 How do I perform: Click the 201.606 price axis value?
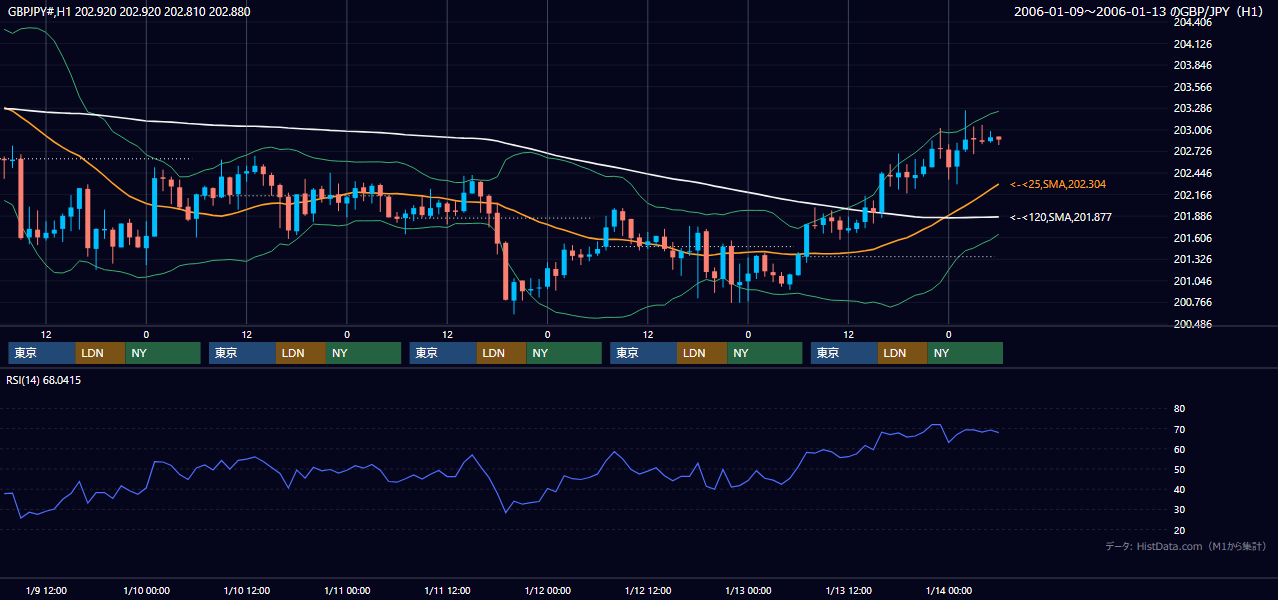[x=1192, y=238]
